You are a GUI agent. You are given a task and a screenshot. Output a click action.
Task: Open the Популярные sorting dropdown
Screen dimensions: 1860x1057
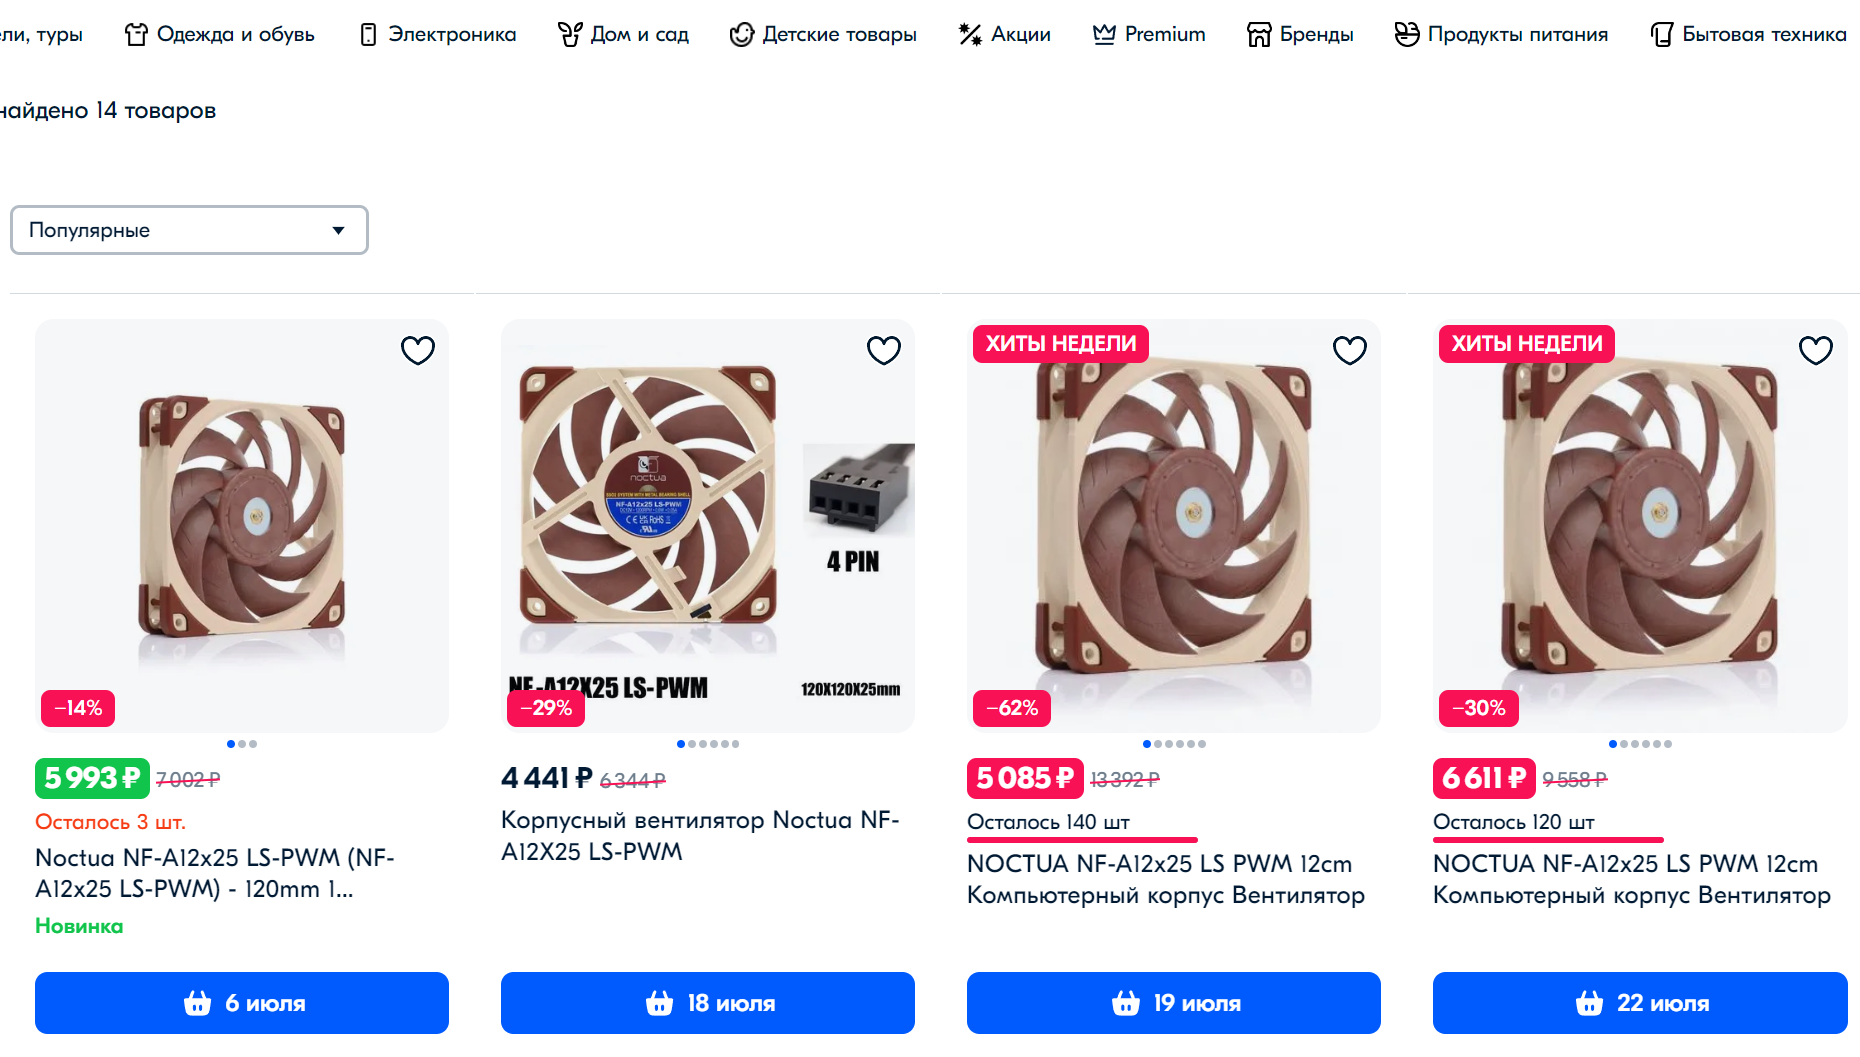[189, 230]
